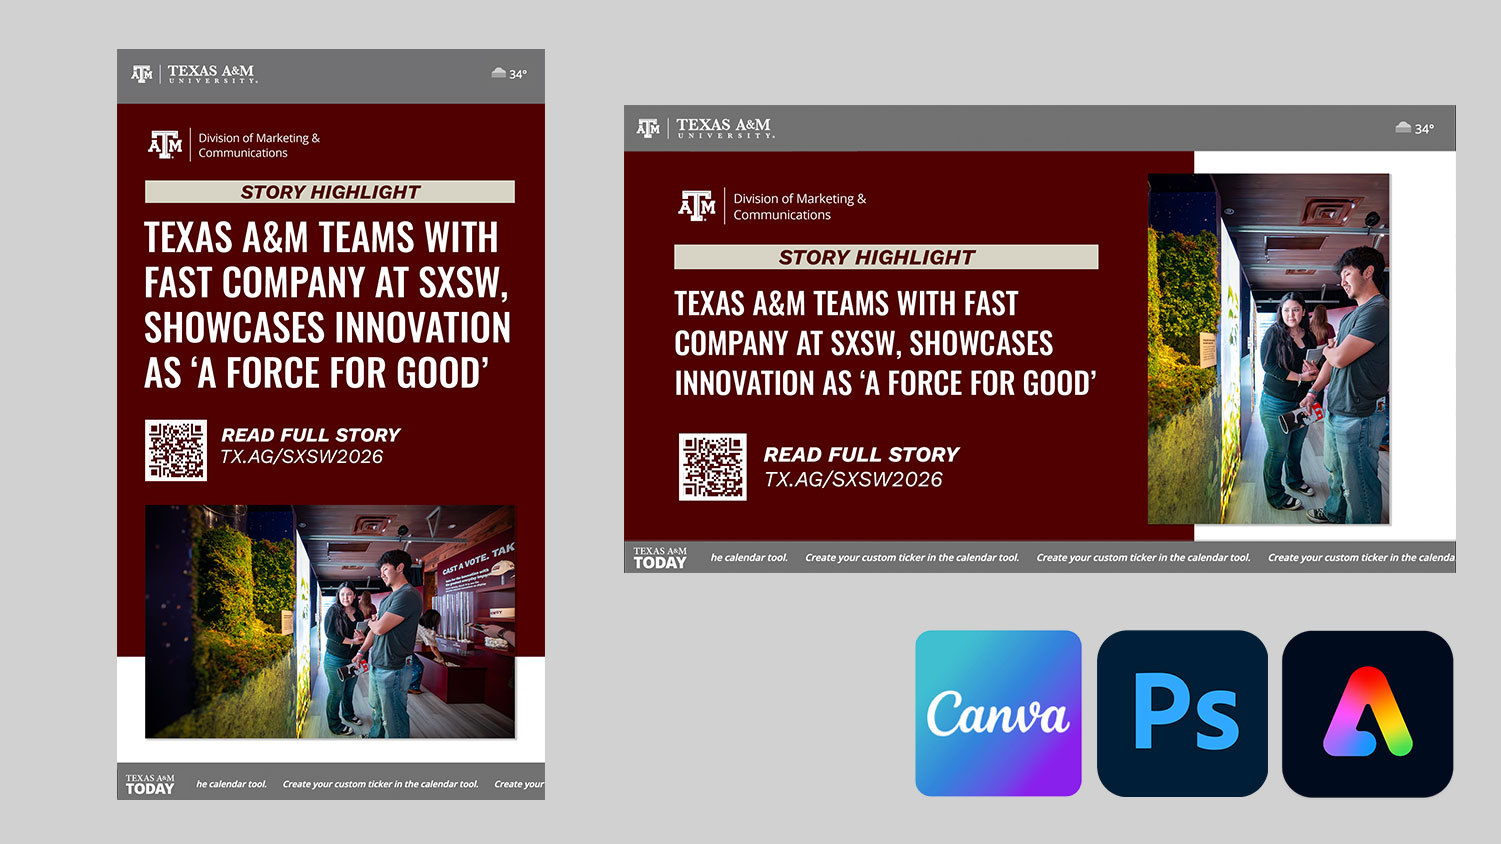Click Texas A&M Today logo on landscape ticker

(660, 558)
